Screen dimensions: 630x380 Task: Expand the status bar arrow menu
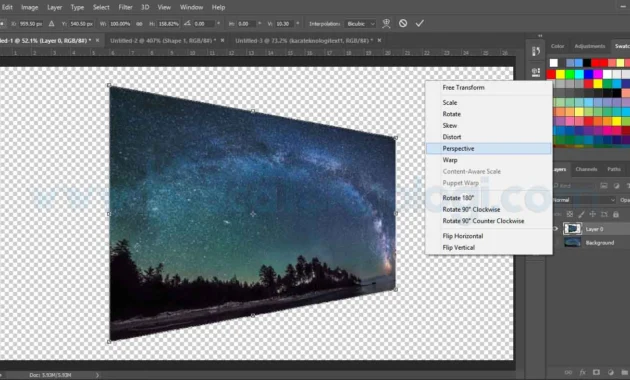pyautogui.click(x=97, y=375)
